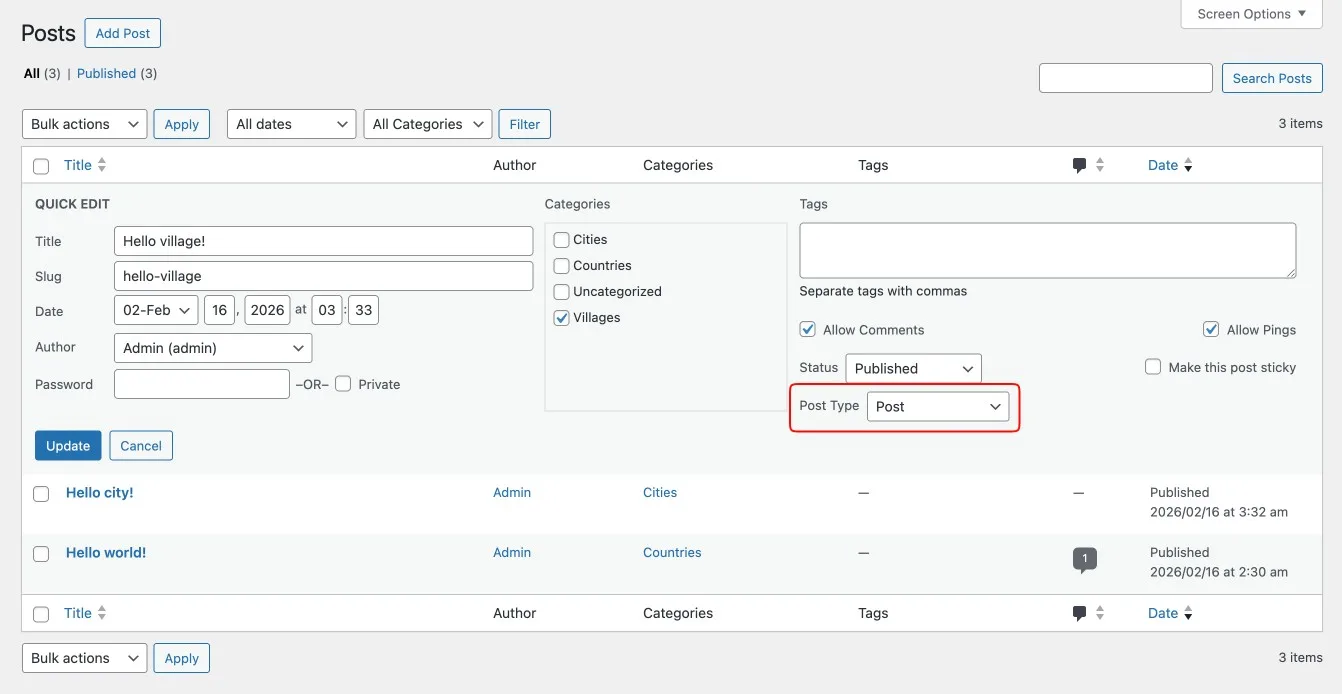Click the Update button
The width and height of the screenshot is (1342, 694).
click(68, 446)
